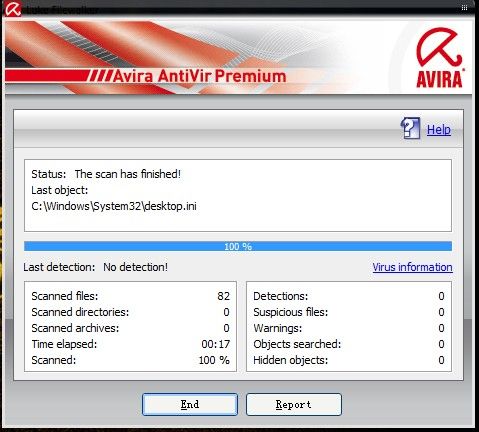
Task: Click the Avira AntiVir Premium banner title
Action: [199, 76]
